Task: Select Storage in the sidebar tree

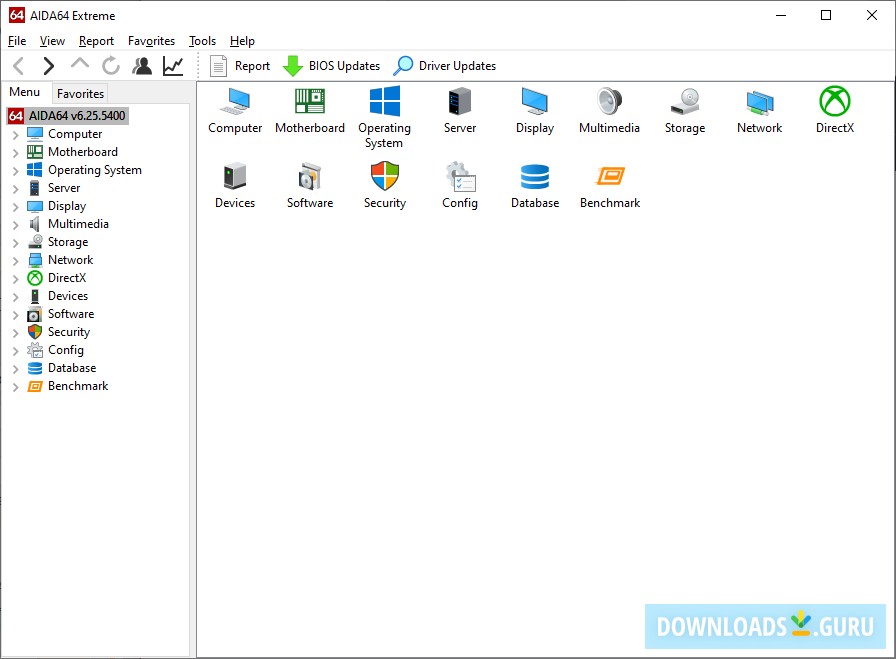Action: pyautogui.click(x=68, y=242)
